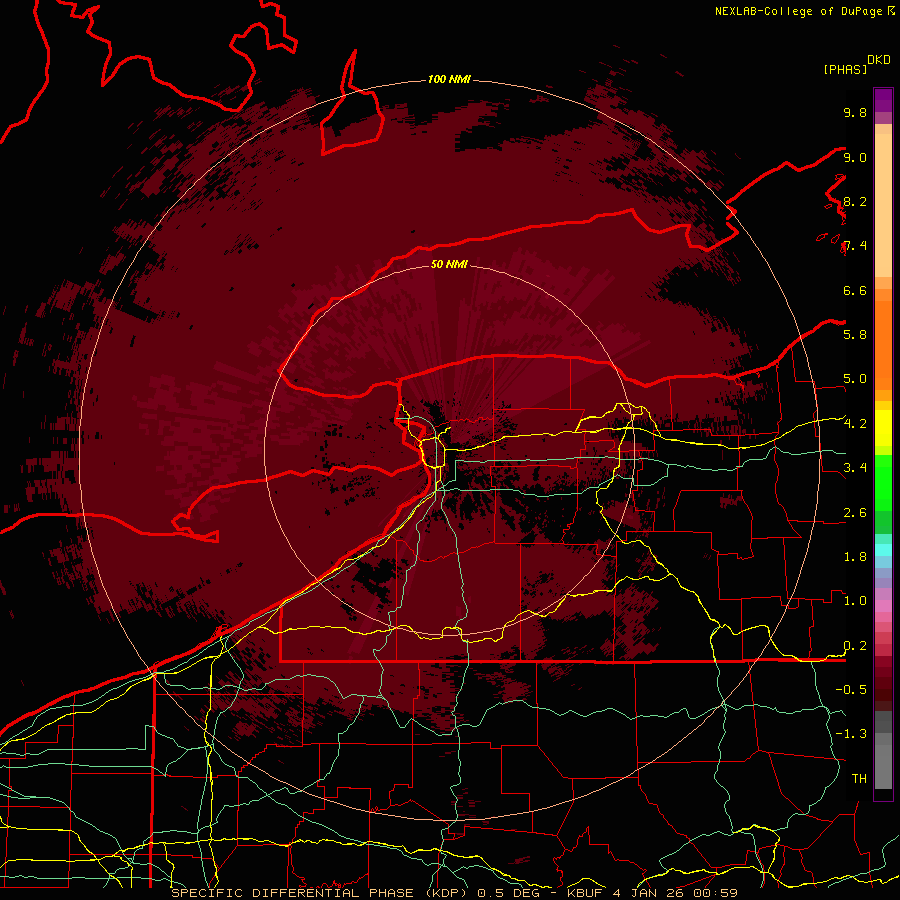
Task: Select the -0.5 scale value
Action: pos(851,690)
